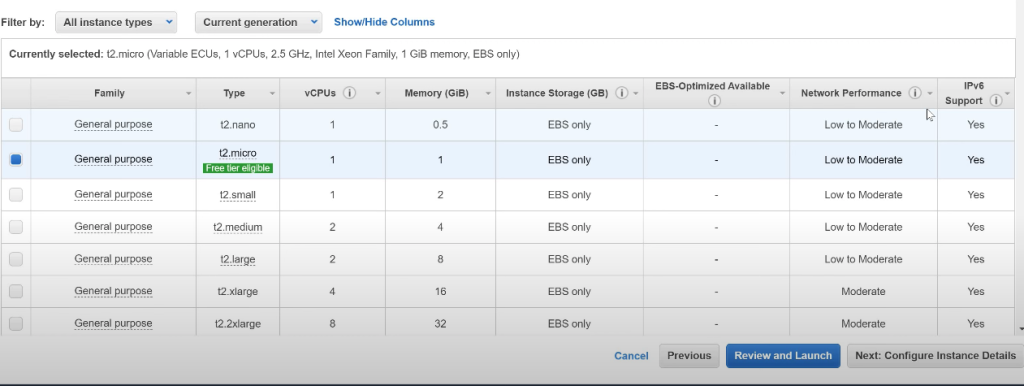
Task: Click the Family column sort arrow
Action: click(188, 94)
